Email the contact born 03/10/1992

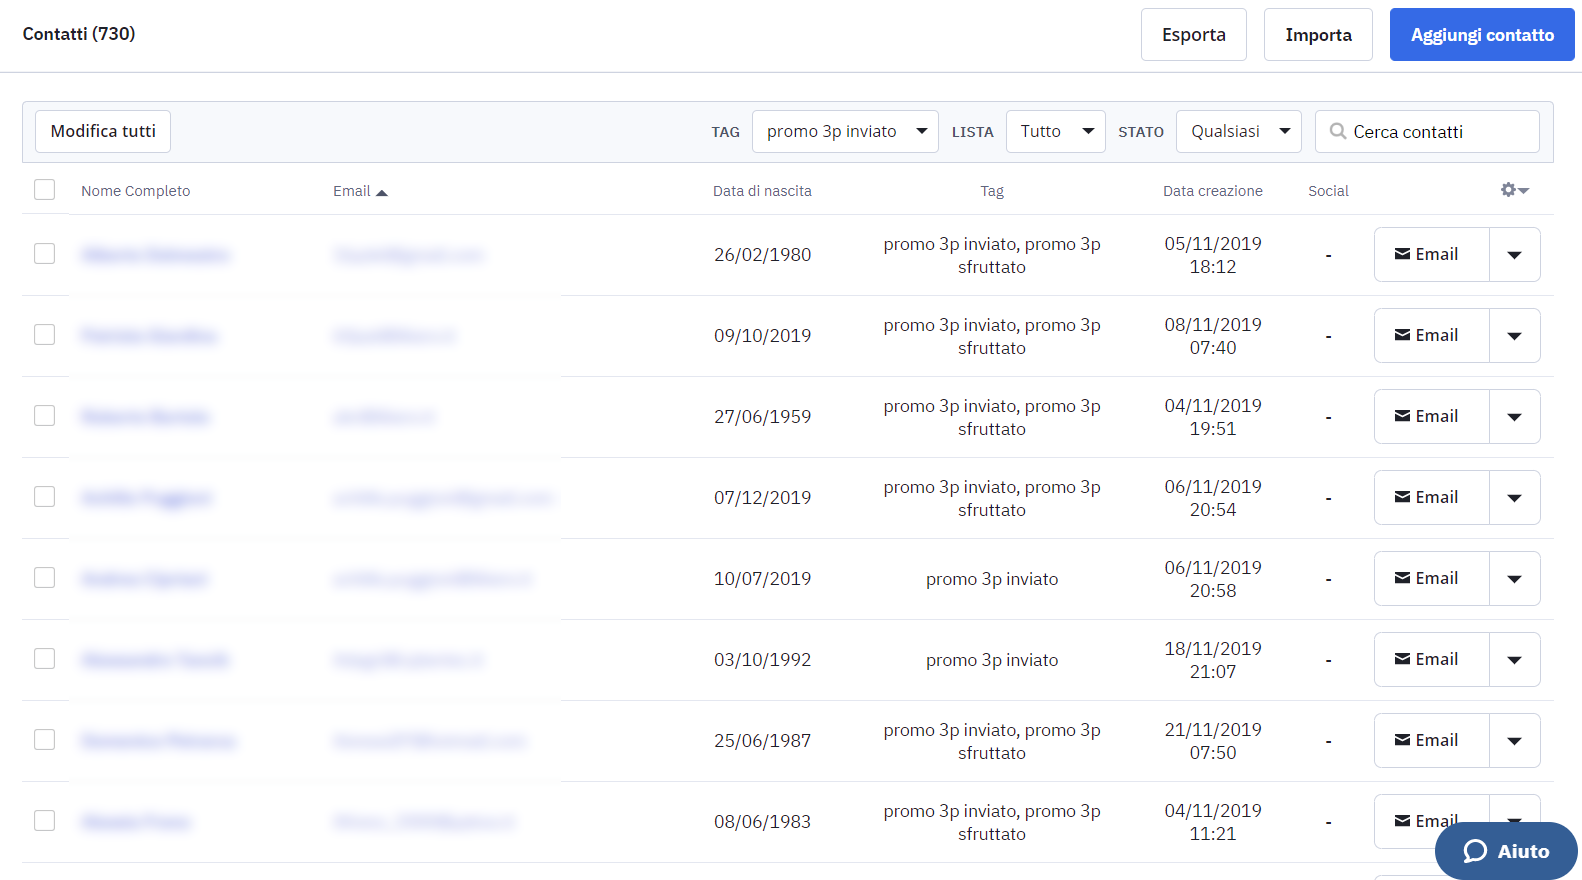click(x=1432, y=660)
